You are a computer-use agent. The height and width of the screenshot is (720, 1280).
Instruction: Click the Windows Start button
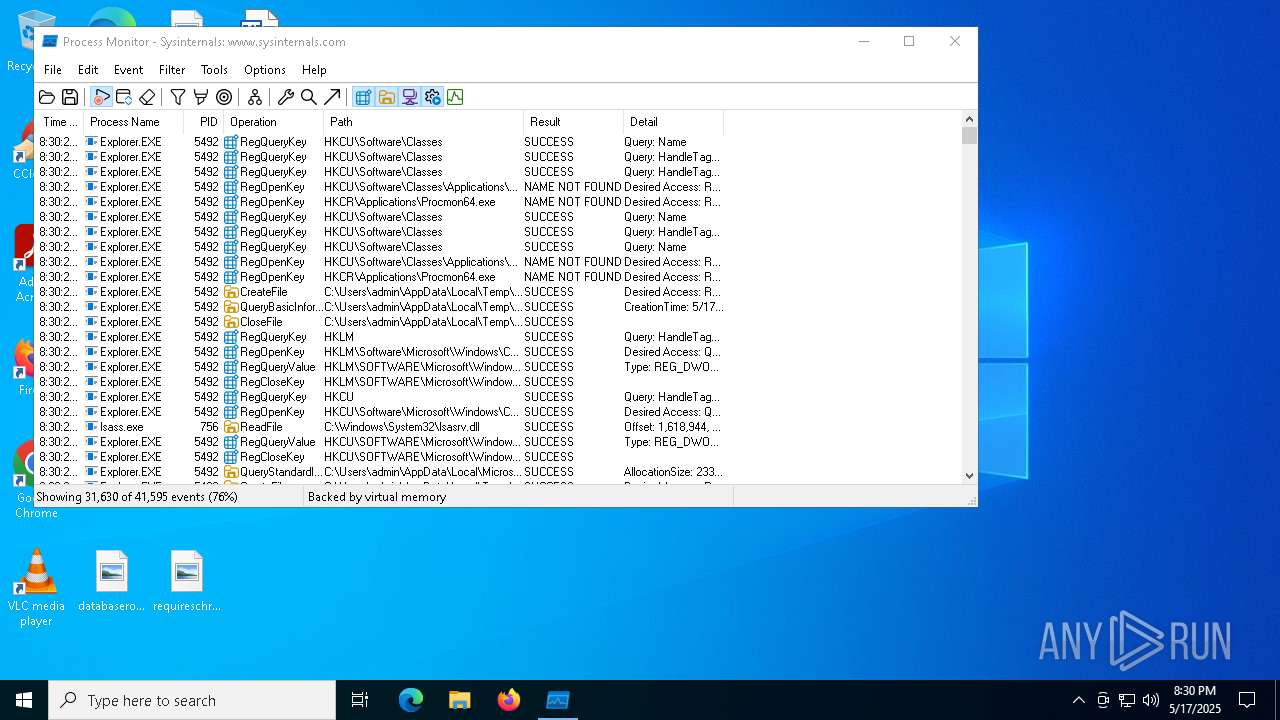pyautogui.click(x=24, y=700)
